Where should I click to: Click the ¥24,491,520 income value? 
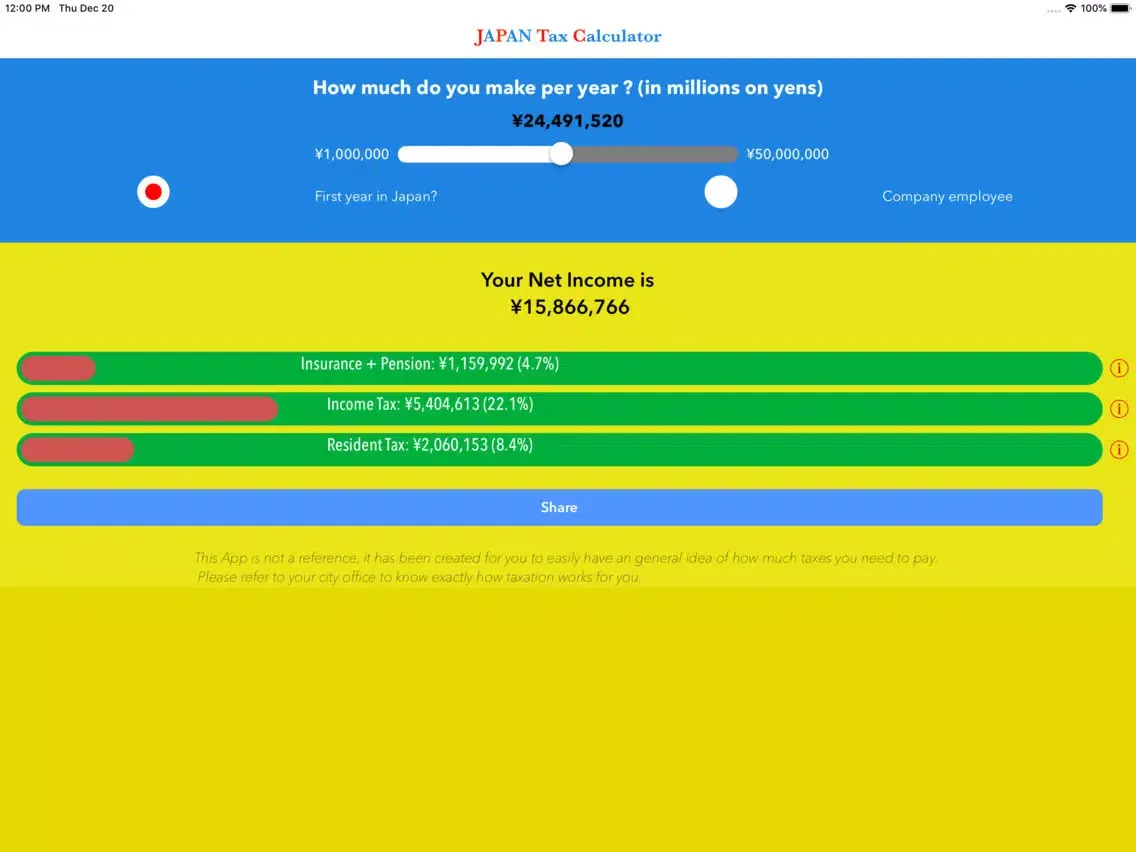(x=567, y=121)
